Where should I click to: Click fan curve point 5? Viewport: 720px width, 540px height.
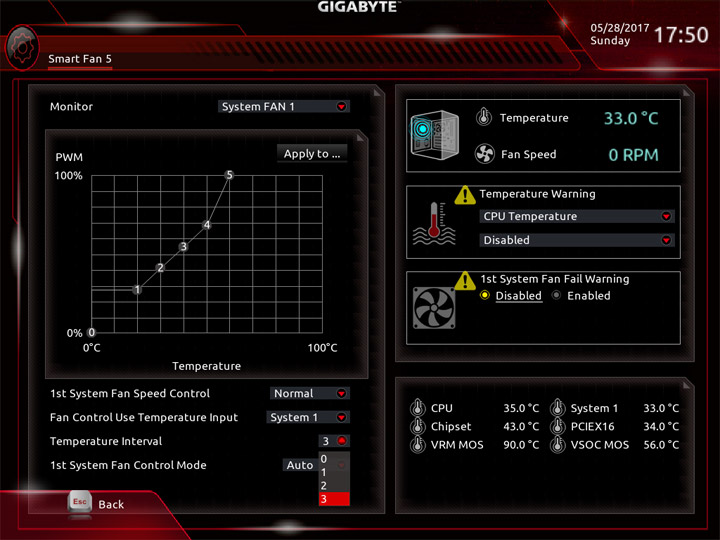click(x=229, y=175)
